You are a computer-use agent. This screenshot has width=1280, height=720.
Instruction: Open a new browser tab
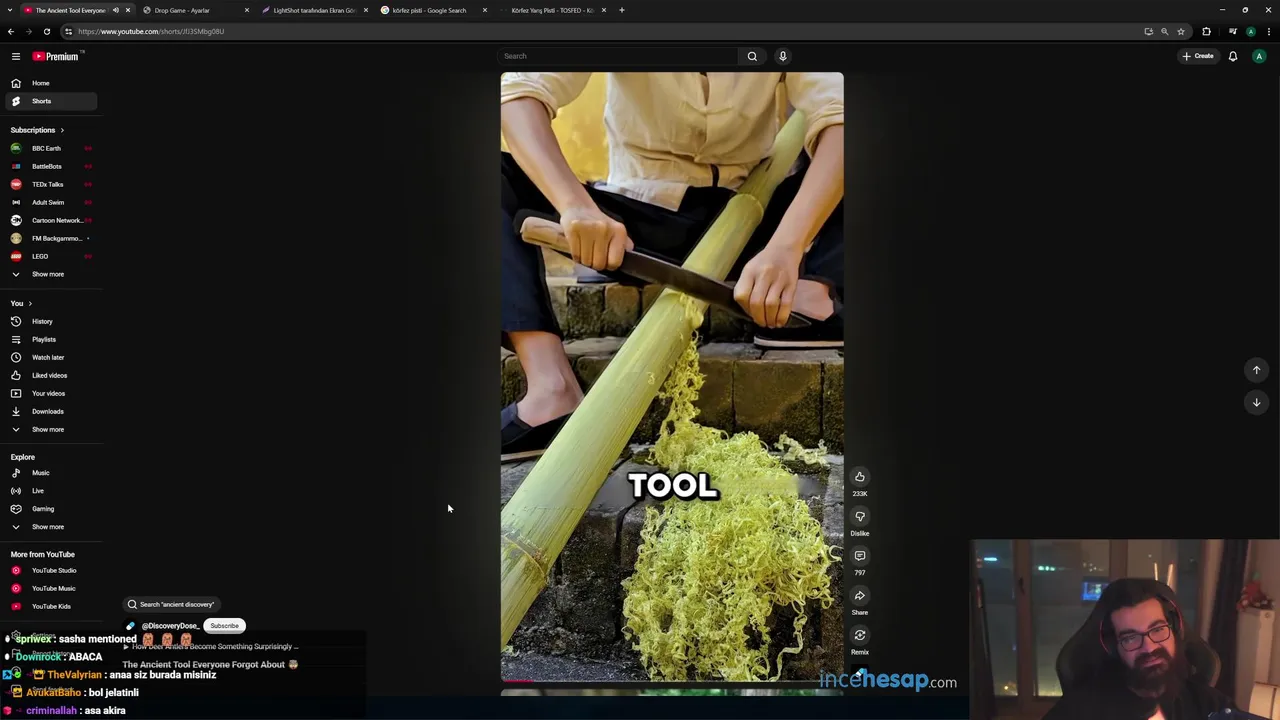(621, 10)
